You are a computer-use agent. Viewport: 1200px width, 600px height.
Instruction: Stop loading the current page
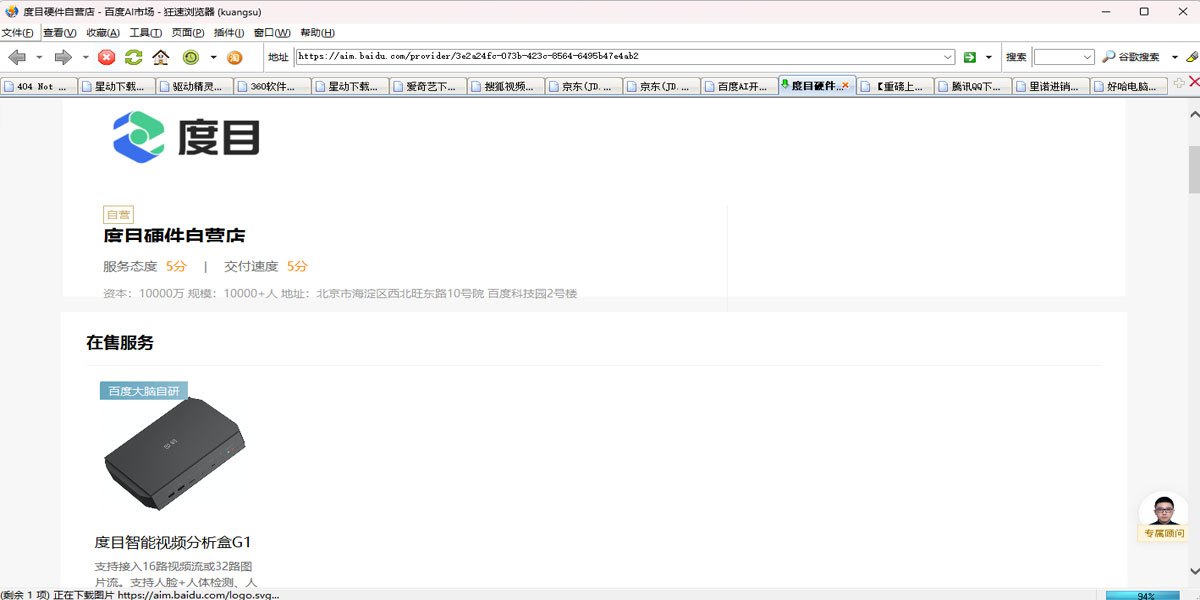(x=106, y=57)
